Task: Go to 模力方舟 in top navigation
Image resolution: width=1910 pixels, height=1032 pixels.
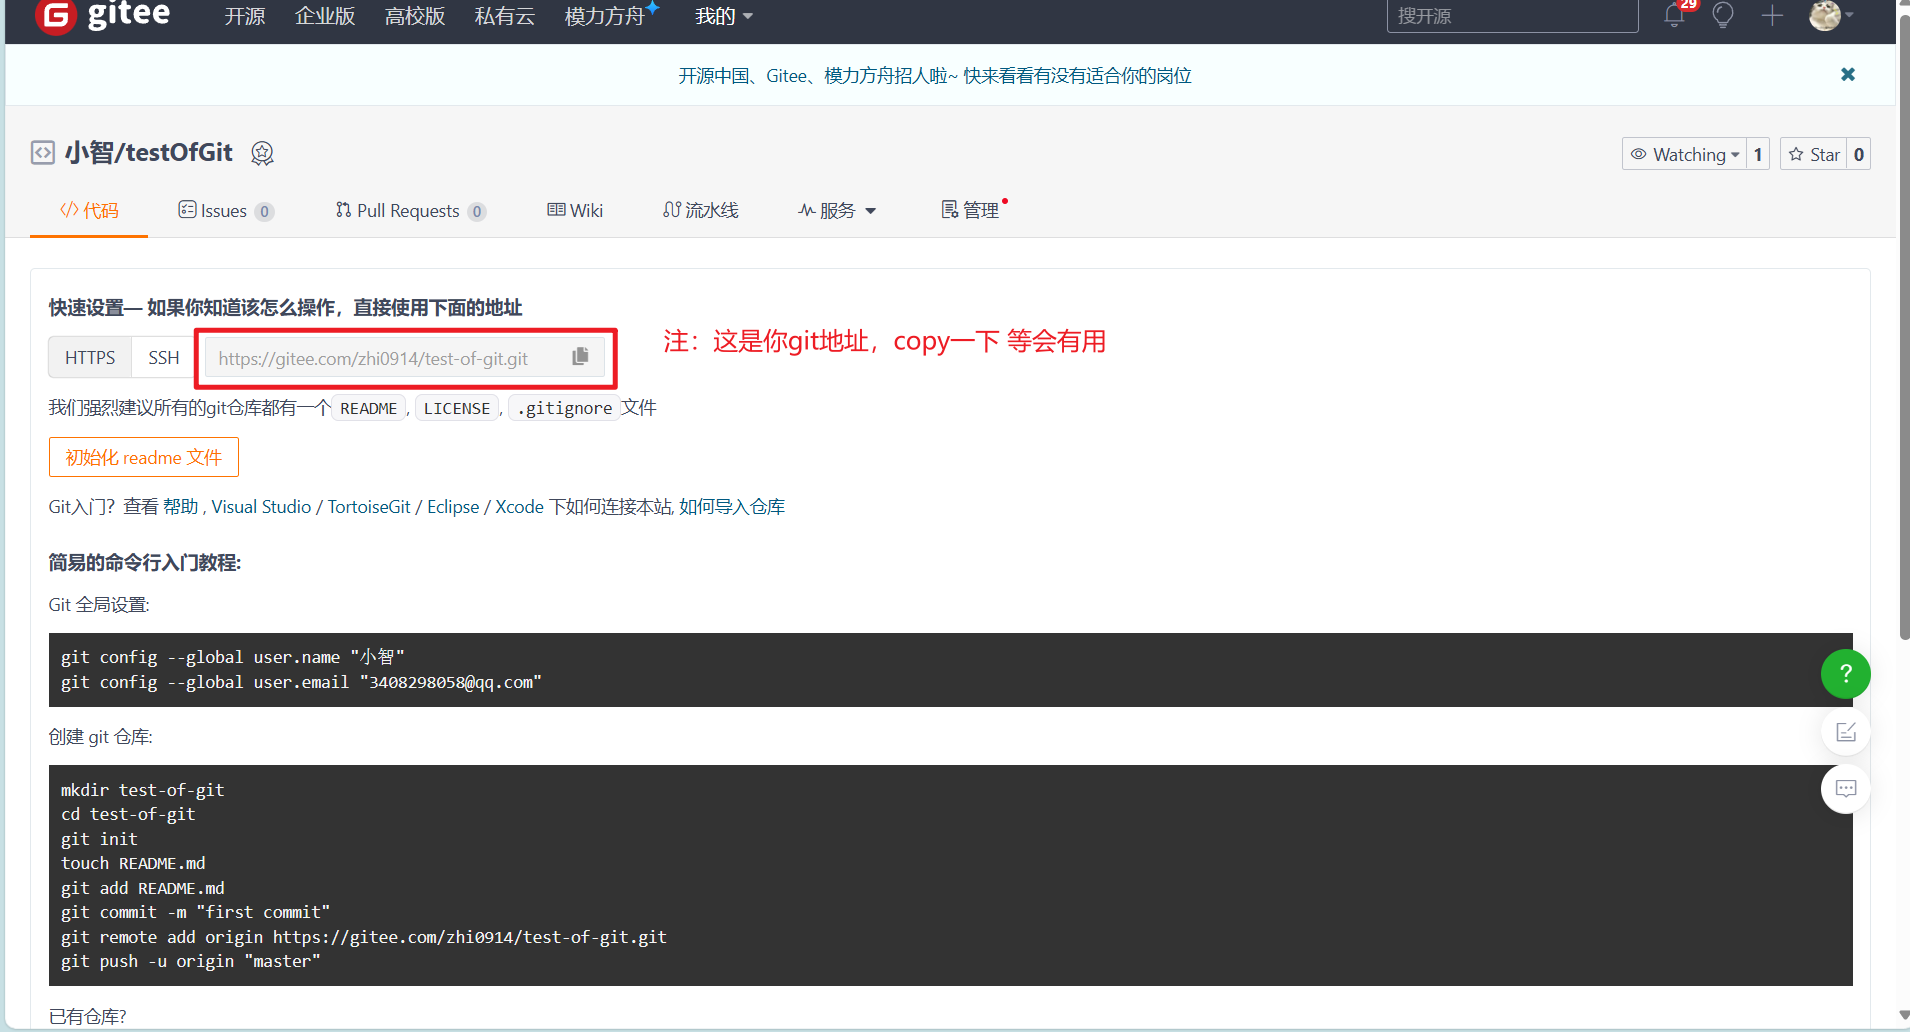Action: tap(605, 16)
